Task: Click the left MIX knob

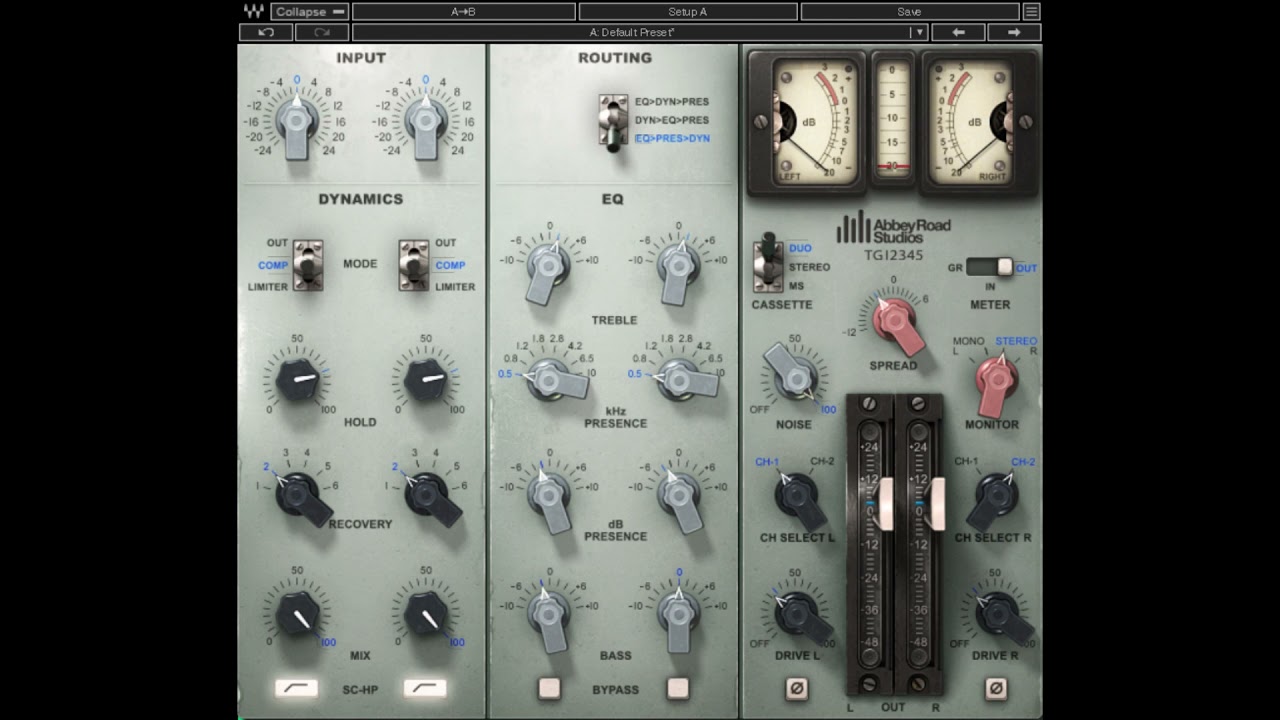Action: [x=297, y=613]
